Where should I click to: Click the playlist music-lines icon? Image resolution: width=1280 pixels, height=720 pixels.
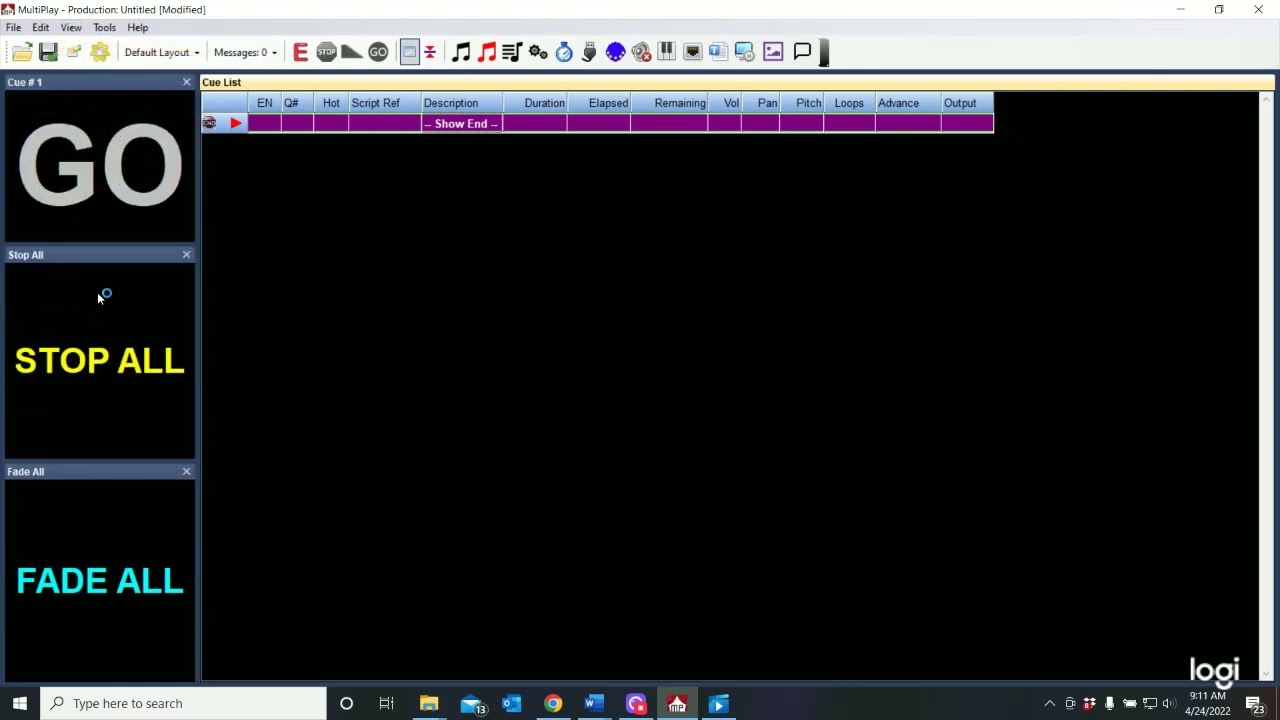512,52
